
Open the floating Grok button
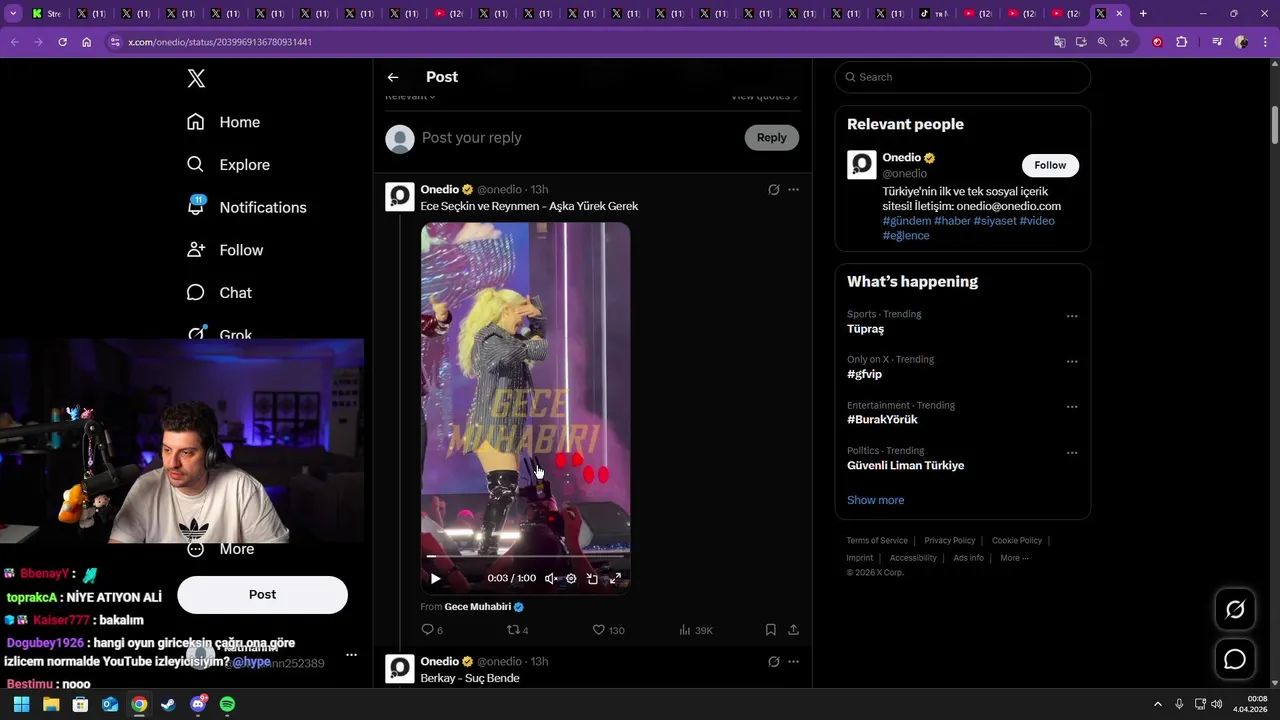tap(1235, 609)
